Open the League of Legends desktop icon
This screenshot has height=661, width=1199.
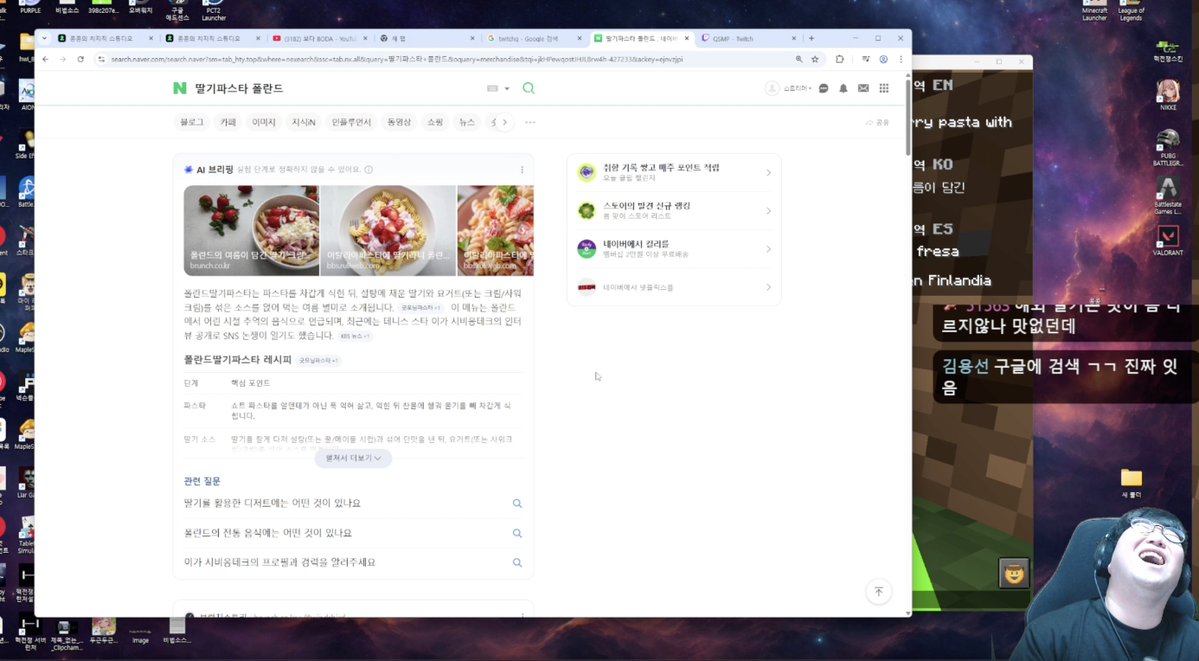[1131, 11]
